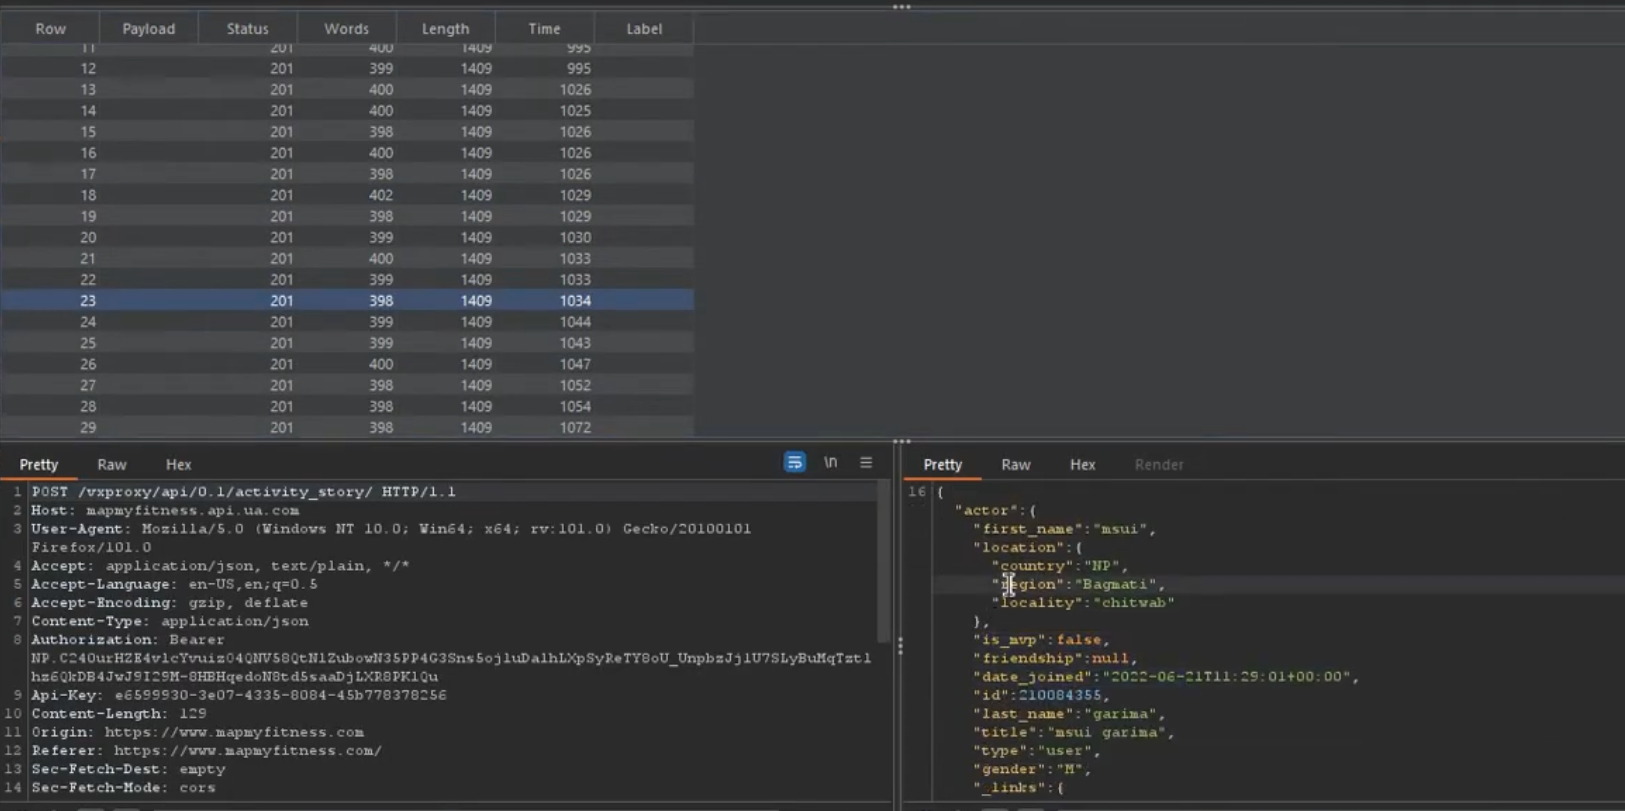The height and width of the screenshot is (811, 1625).
Task: Open the request pane hamburger options menu
Action: (x=866, y=462)
